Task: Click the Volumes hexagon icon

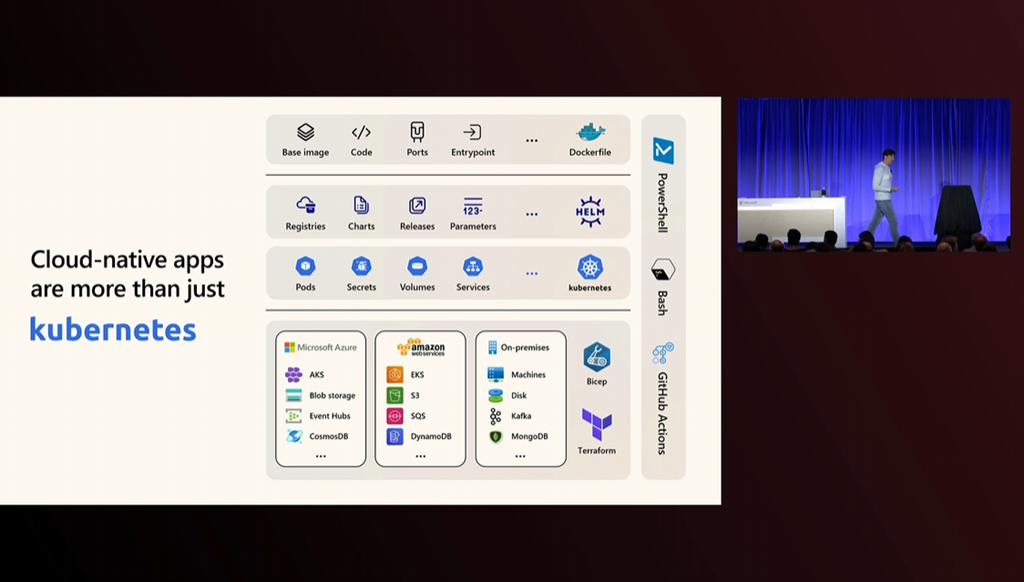Action: [417, 267]
